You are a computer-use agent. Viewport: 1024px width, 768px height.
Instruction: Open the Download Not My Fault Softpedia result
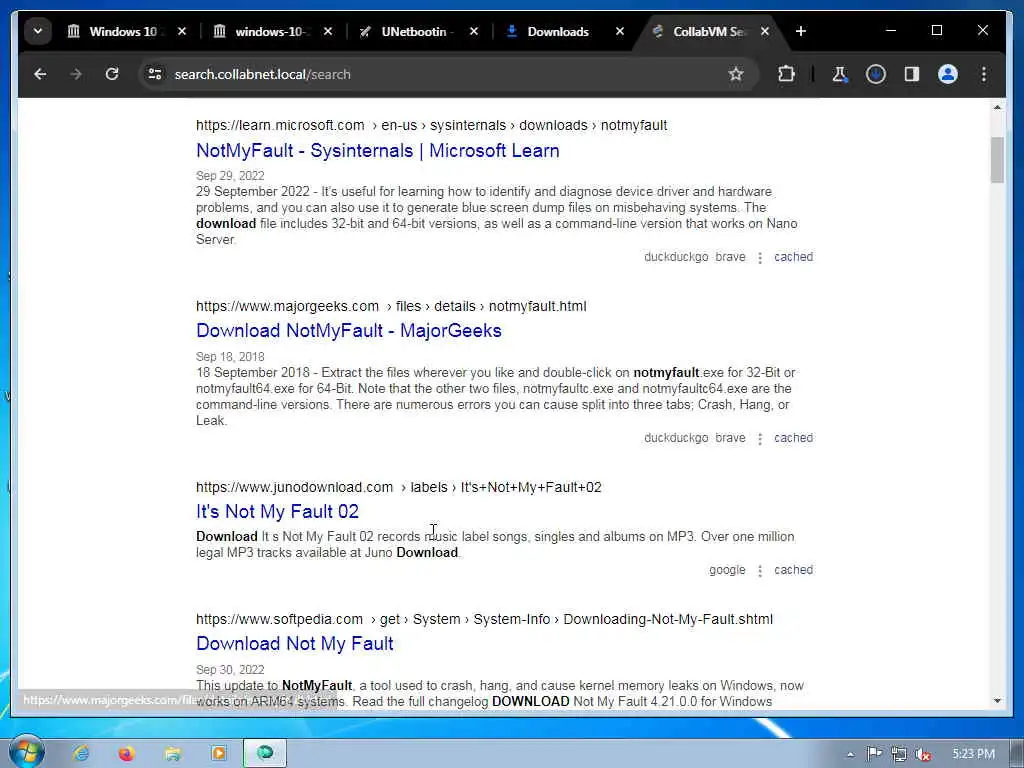pyautogui.click(x=295, y=644)
